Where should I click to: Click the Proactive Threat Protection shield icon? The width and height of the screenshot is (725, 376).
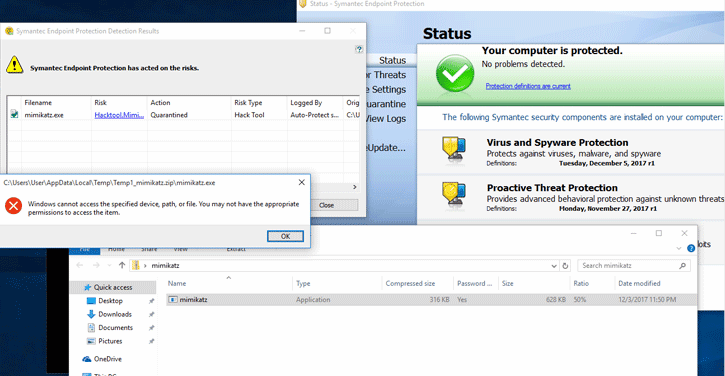pyautogui.click(x=454, y=195)
